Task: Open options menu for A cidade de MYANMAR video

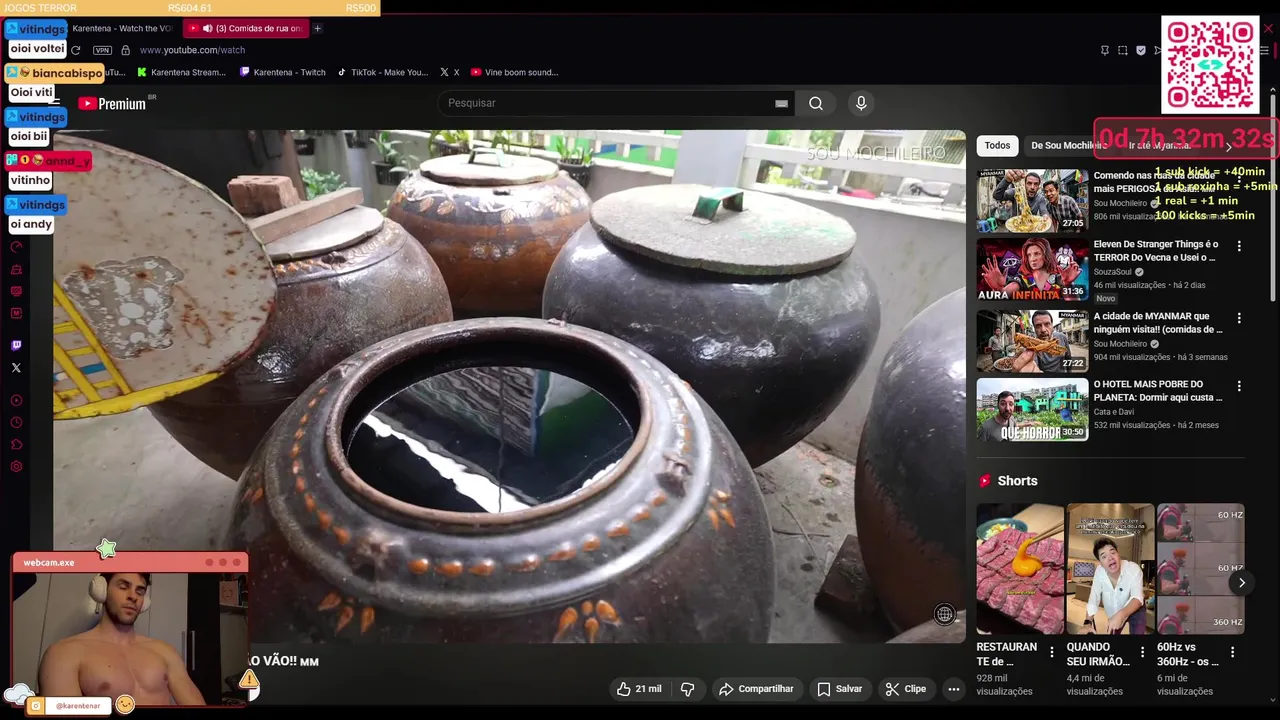Action: (1239, 318)
